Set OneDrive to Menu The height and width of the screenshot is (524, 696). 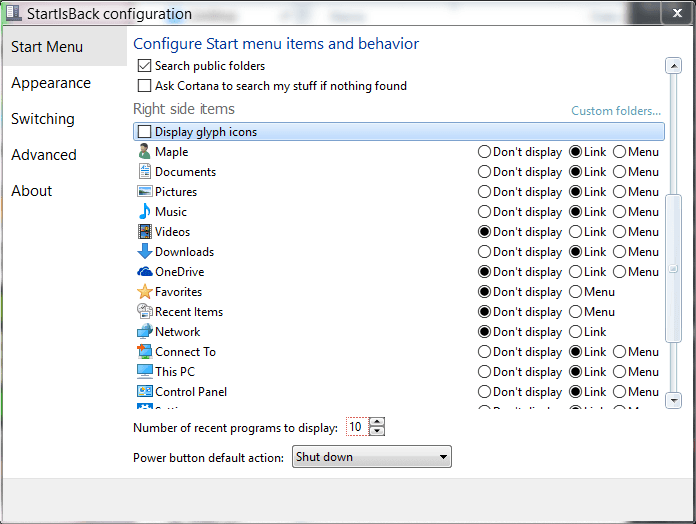[620, 272]
